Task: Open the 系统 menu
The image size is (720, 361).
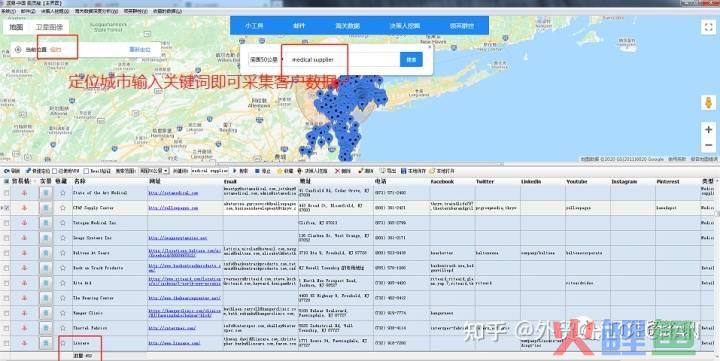Action: coord(8,11)
